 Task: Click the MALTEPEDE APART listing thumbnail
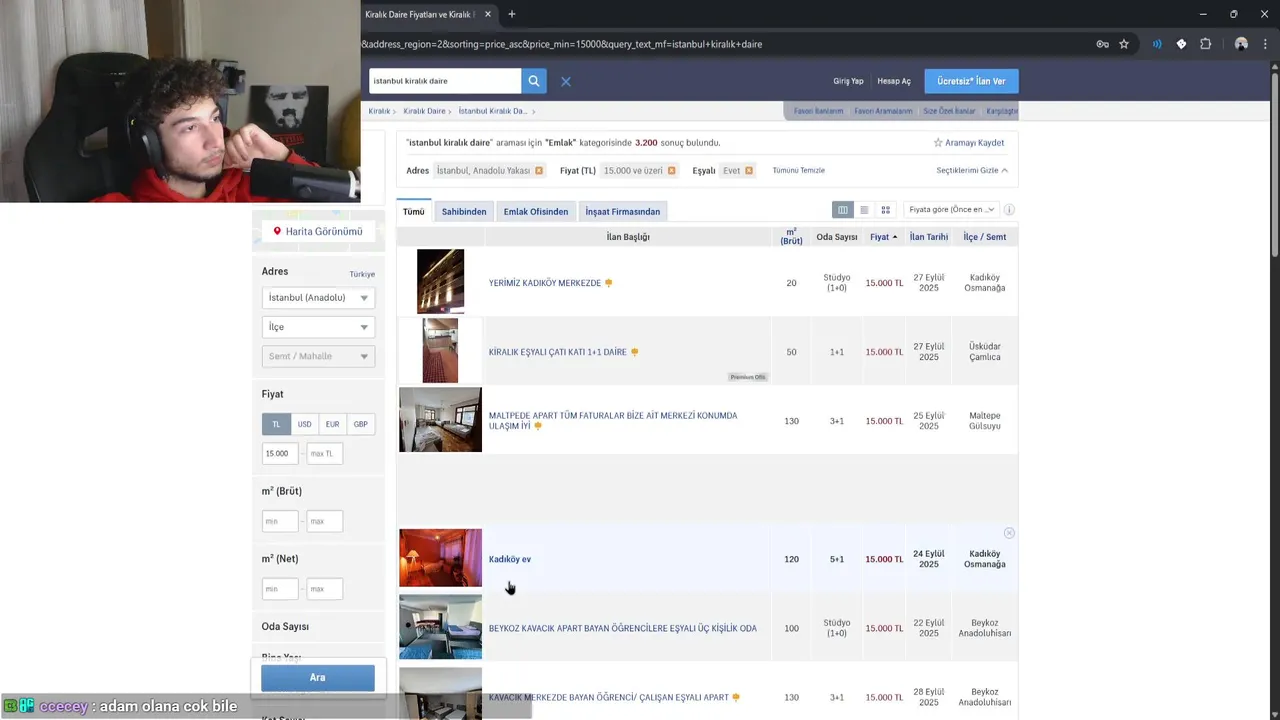click(x=440, y=420)
